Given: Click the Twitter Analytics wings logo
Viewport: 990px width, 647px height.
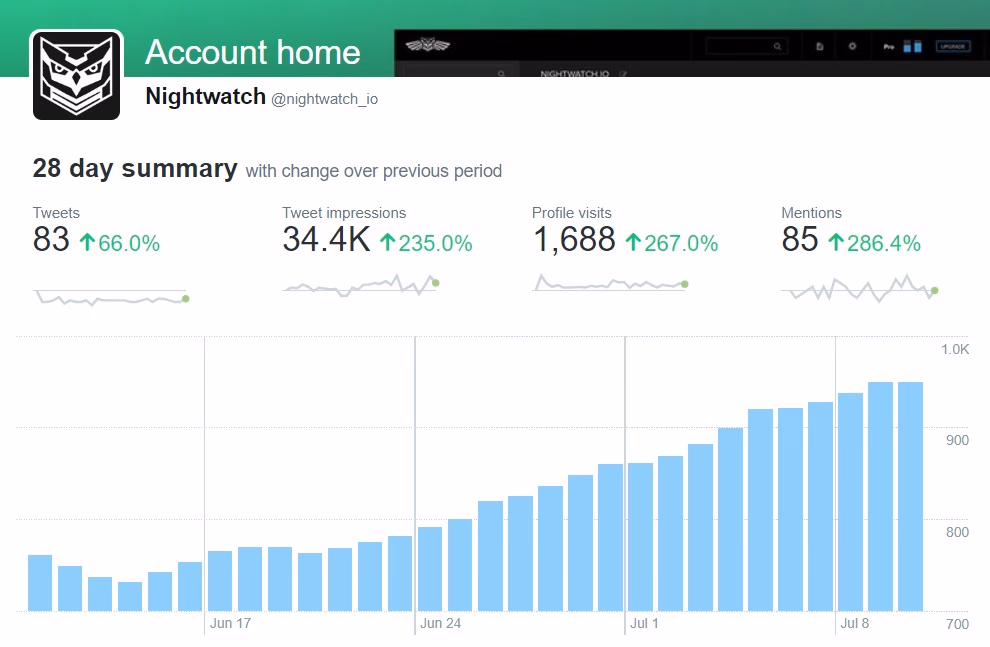Looking at the screenshot, I should tap(428, 45).
